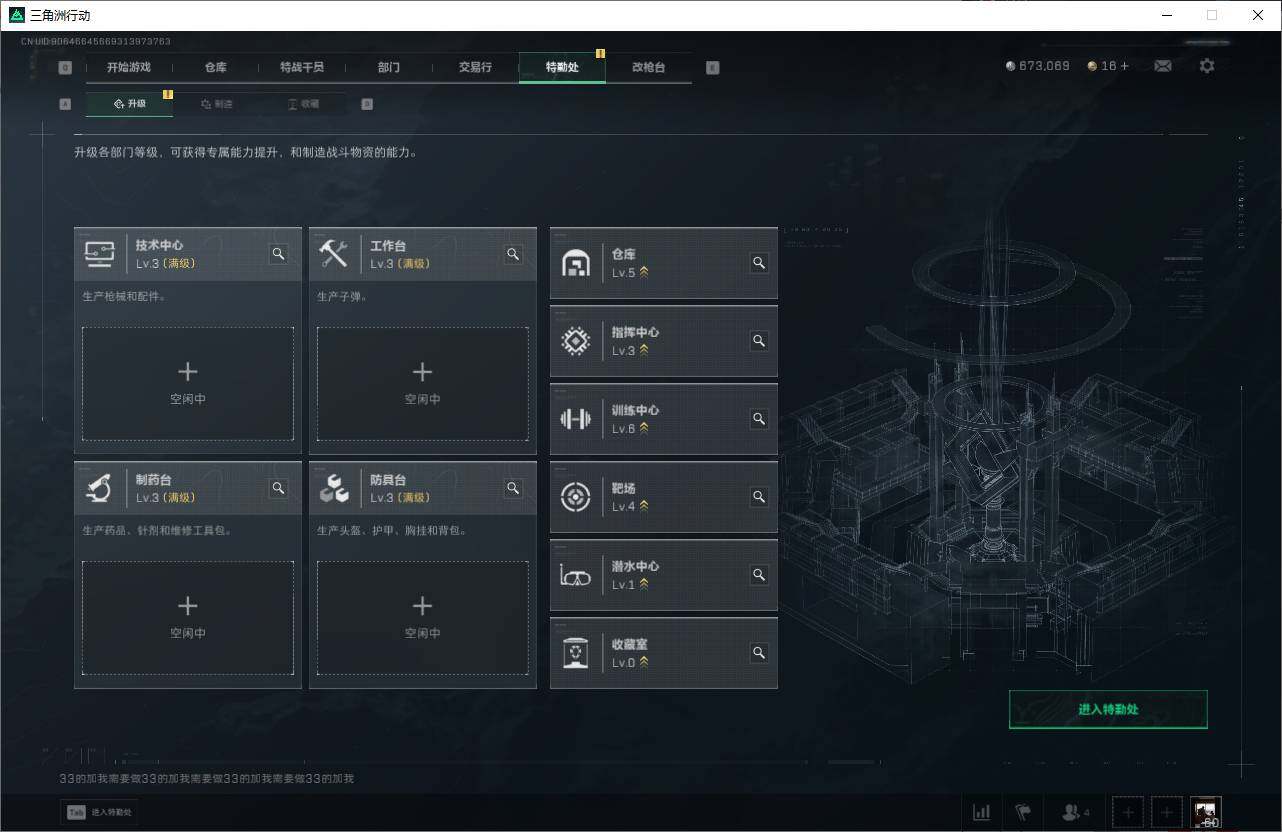Open the bar-chart statistics icon bottom bar
Image resolution: width=1282 pixels, height=832 pixels.
tap(981, 812)
